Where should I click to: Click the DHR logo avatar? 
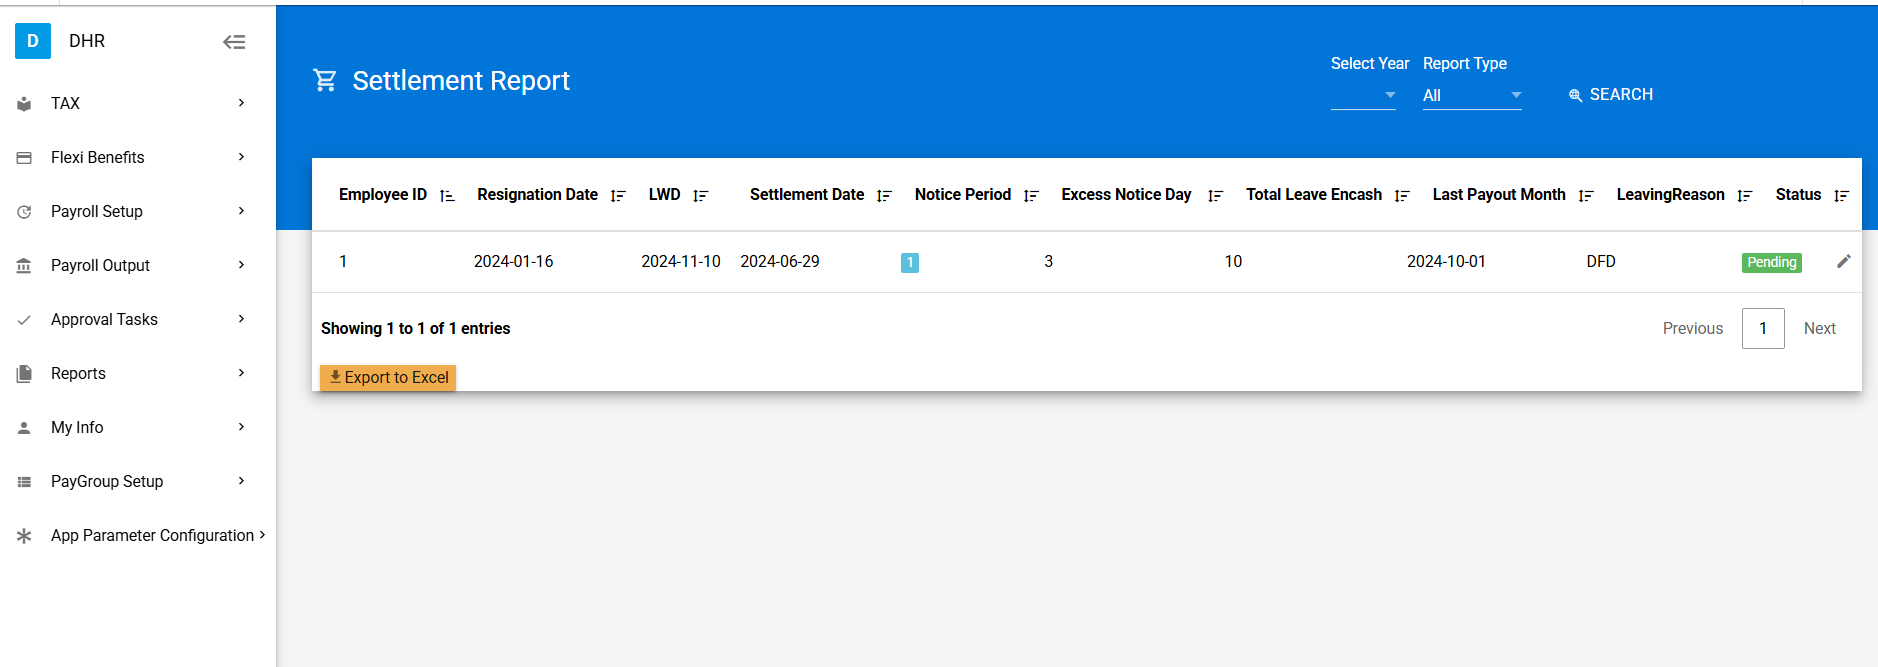pos(33,41)
